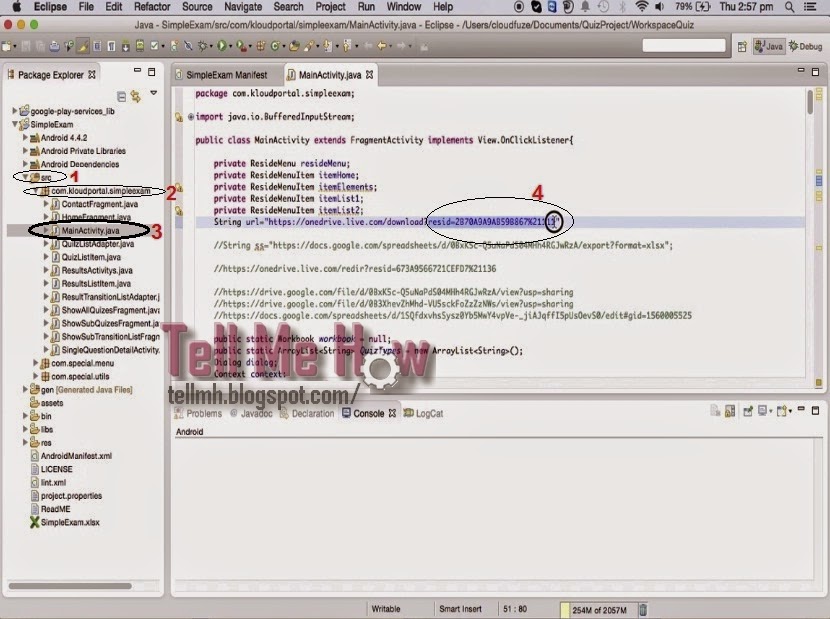The width and height of the screenshot is (830, 619).
Task: Run garbage collector trash icon
Action: [643, 609]
